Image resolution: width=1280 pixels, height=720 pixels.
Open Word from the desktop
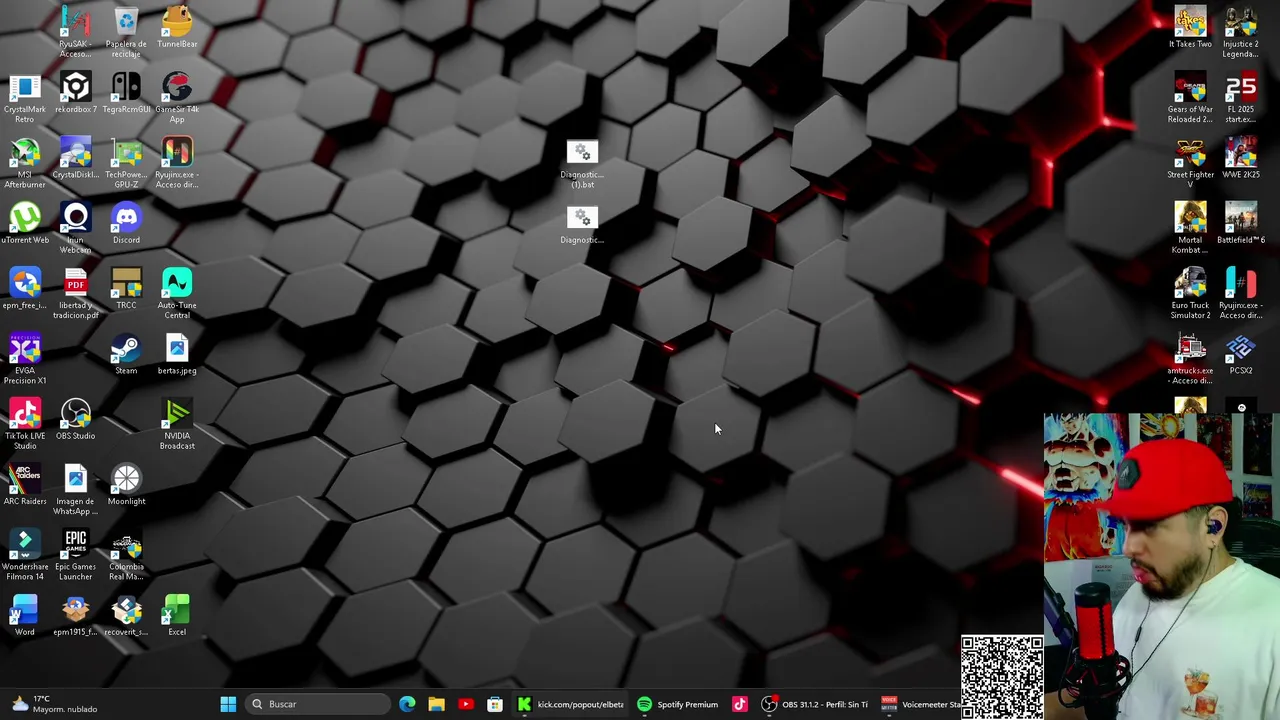(24, 615)
